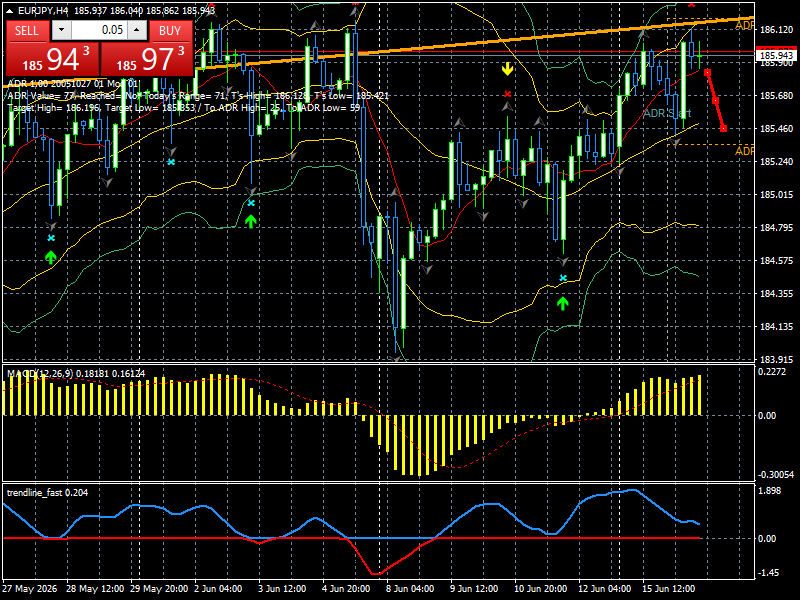Click price axis label 185.015

coord(777,194)
